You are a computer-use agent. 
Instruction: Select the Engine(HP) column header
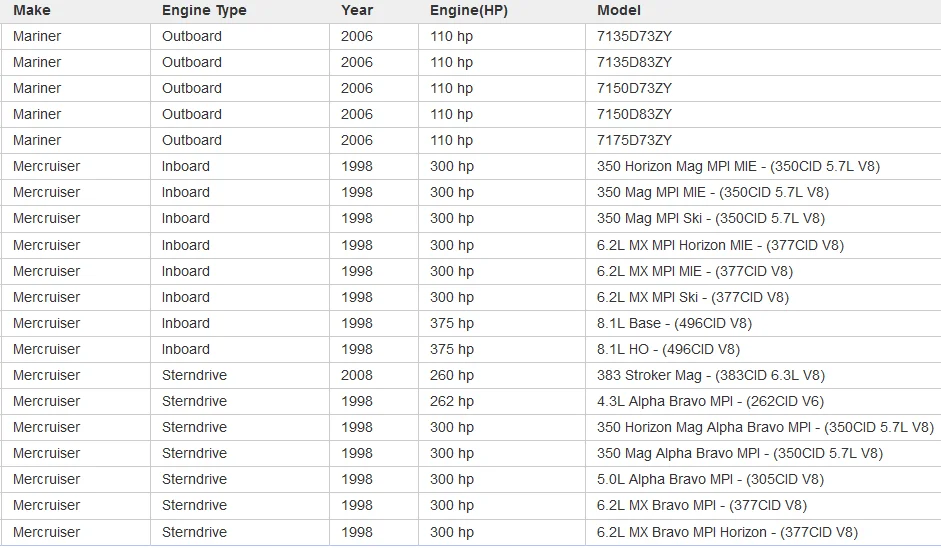point(469,10)
